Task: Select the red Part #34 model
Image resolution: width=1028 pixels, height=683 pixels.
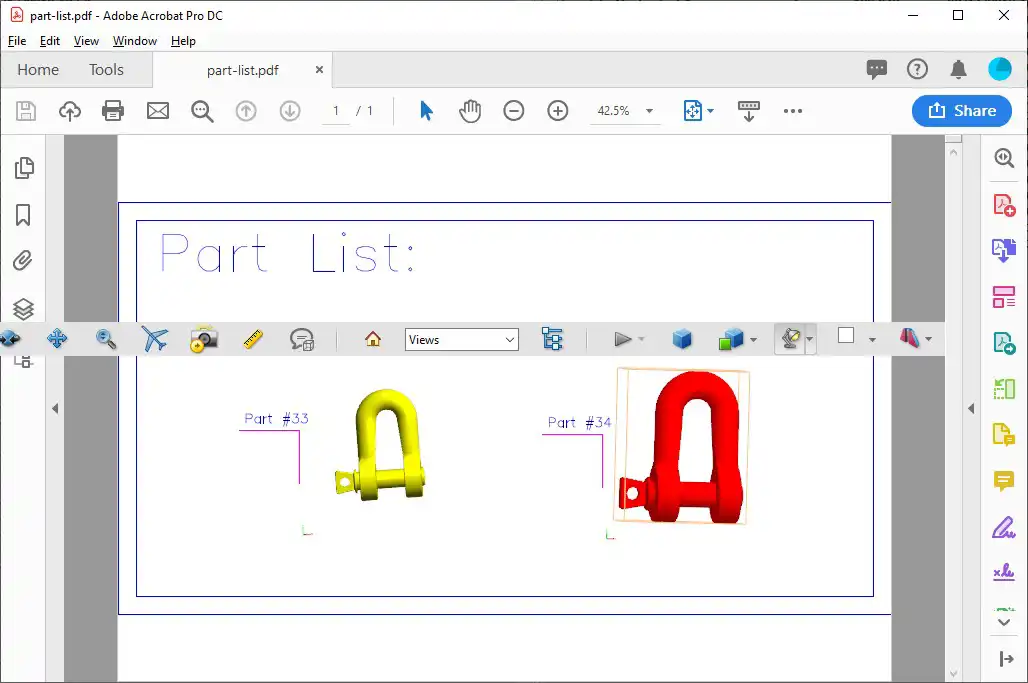Action: click(682, 448)
